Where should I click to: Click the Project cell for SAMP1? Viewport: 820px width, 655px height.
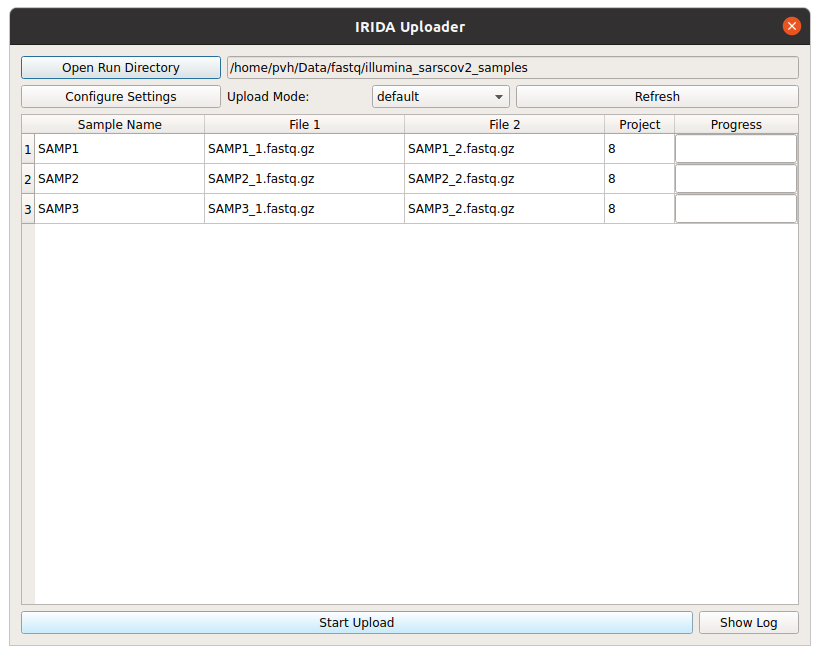click(639, 149)
